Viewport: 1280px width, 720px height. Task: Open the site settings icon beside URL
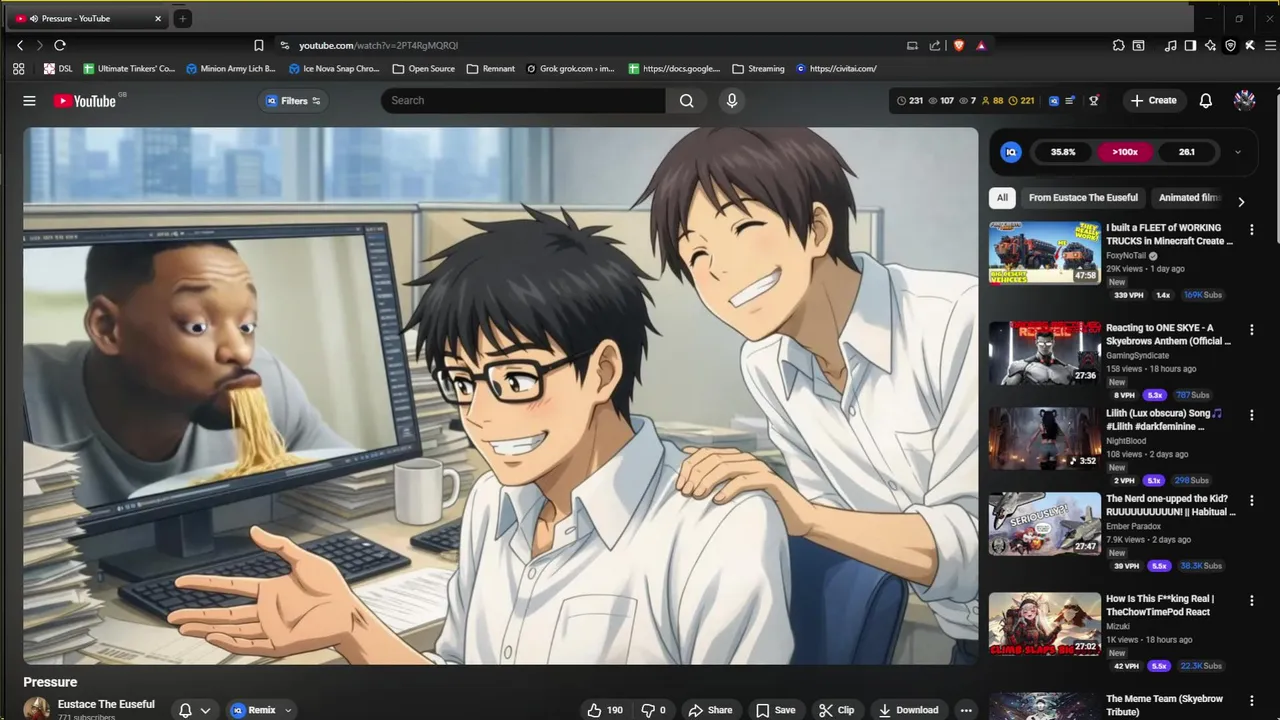point(285,45)
